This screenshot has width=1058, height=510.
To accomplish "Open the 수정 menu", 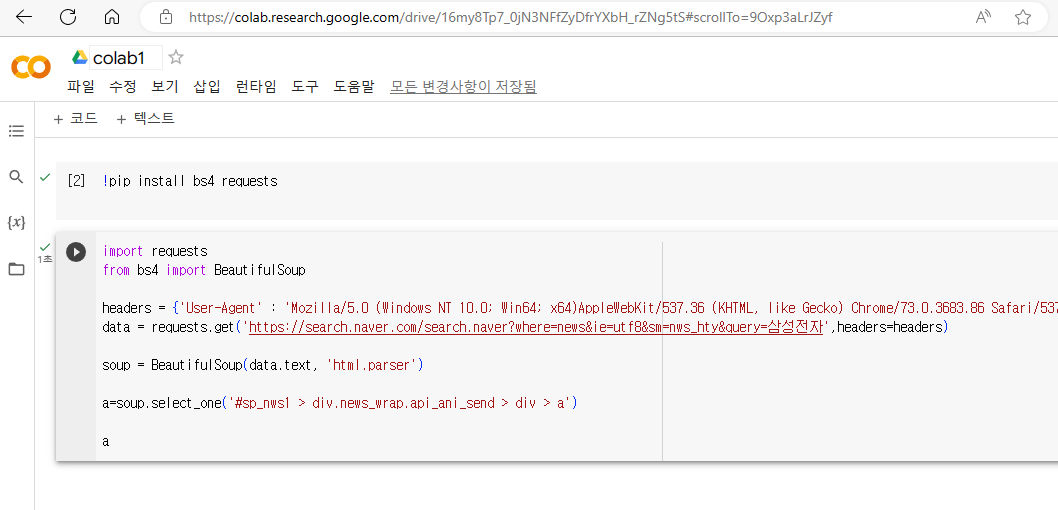I will point(123,86).
